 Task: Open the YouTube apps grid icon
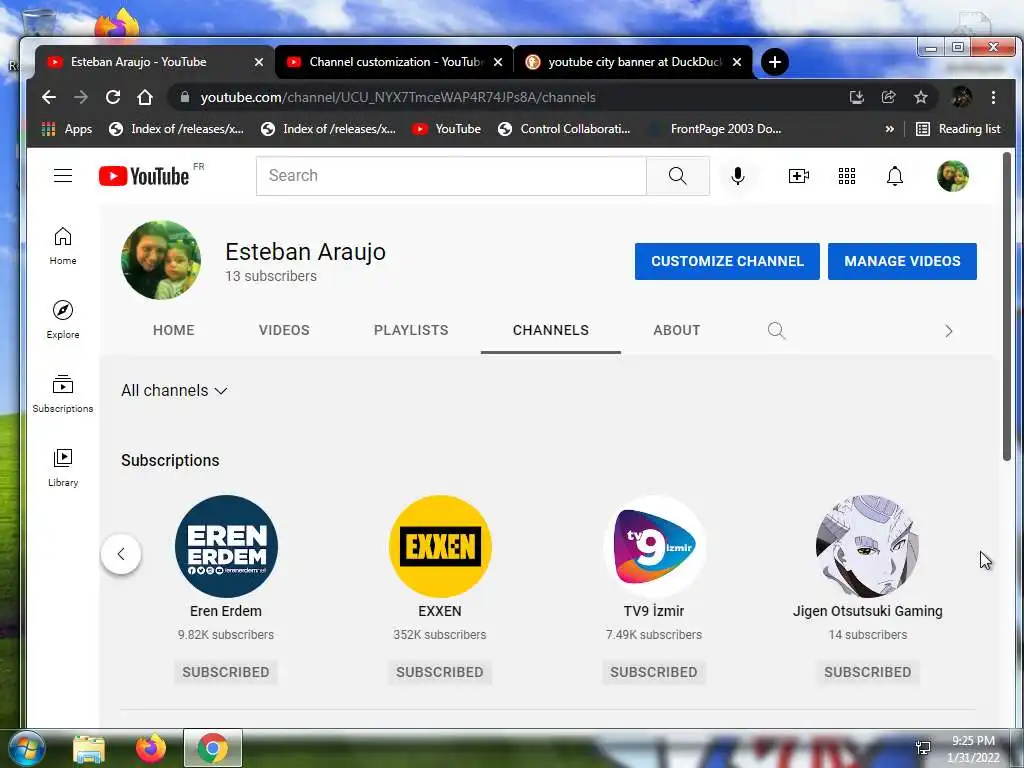click(847, 176)
